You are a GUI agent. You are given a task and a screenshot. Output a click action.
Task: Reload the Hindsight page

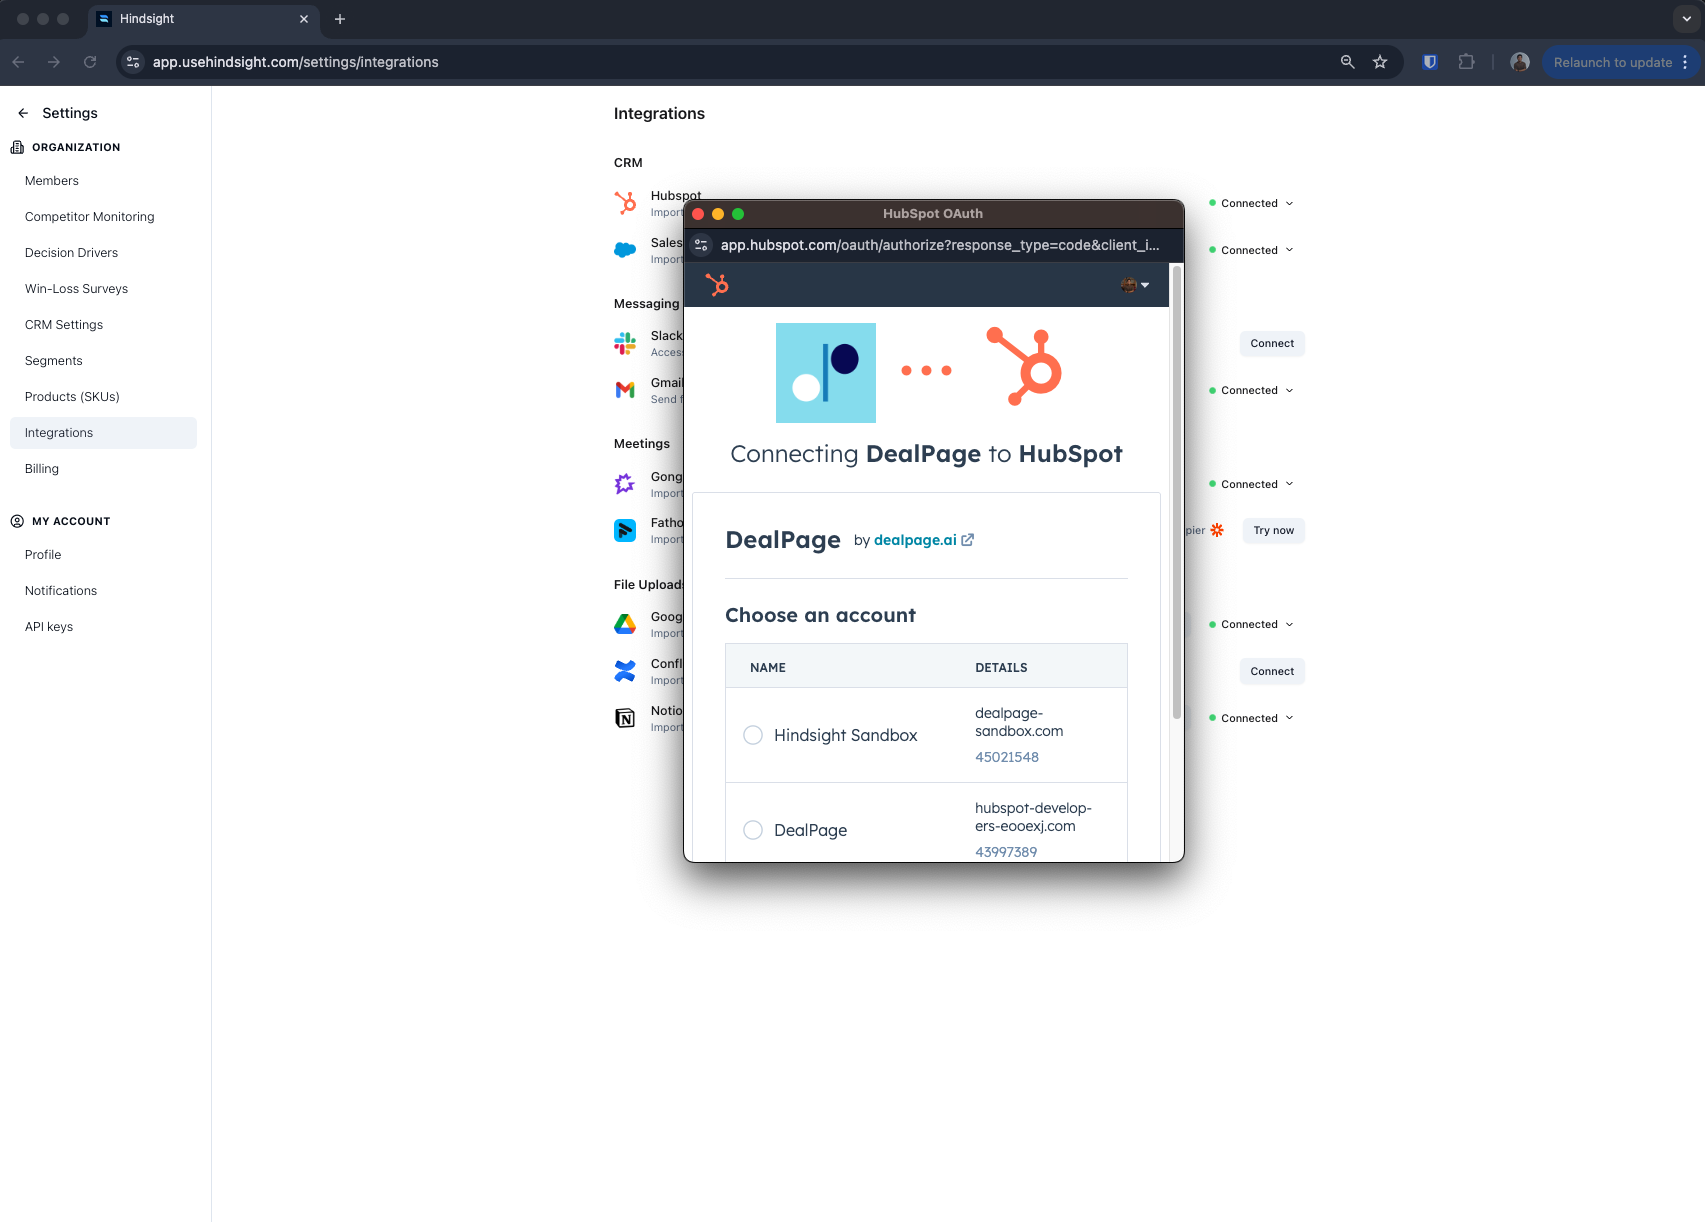(90, 62)
